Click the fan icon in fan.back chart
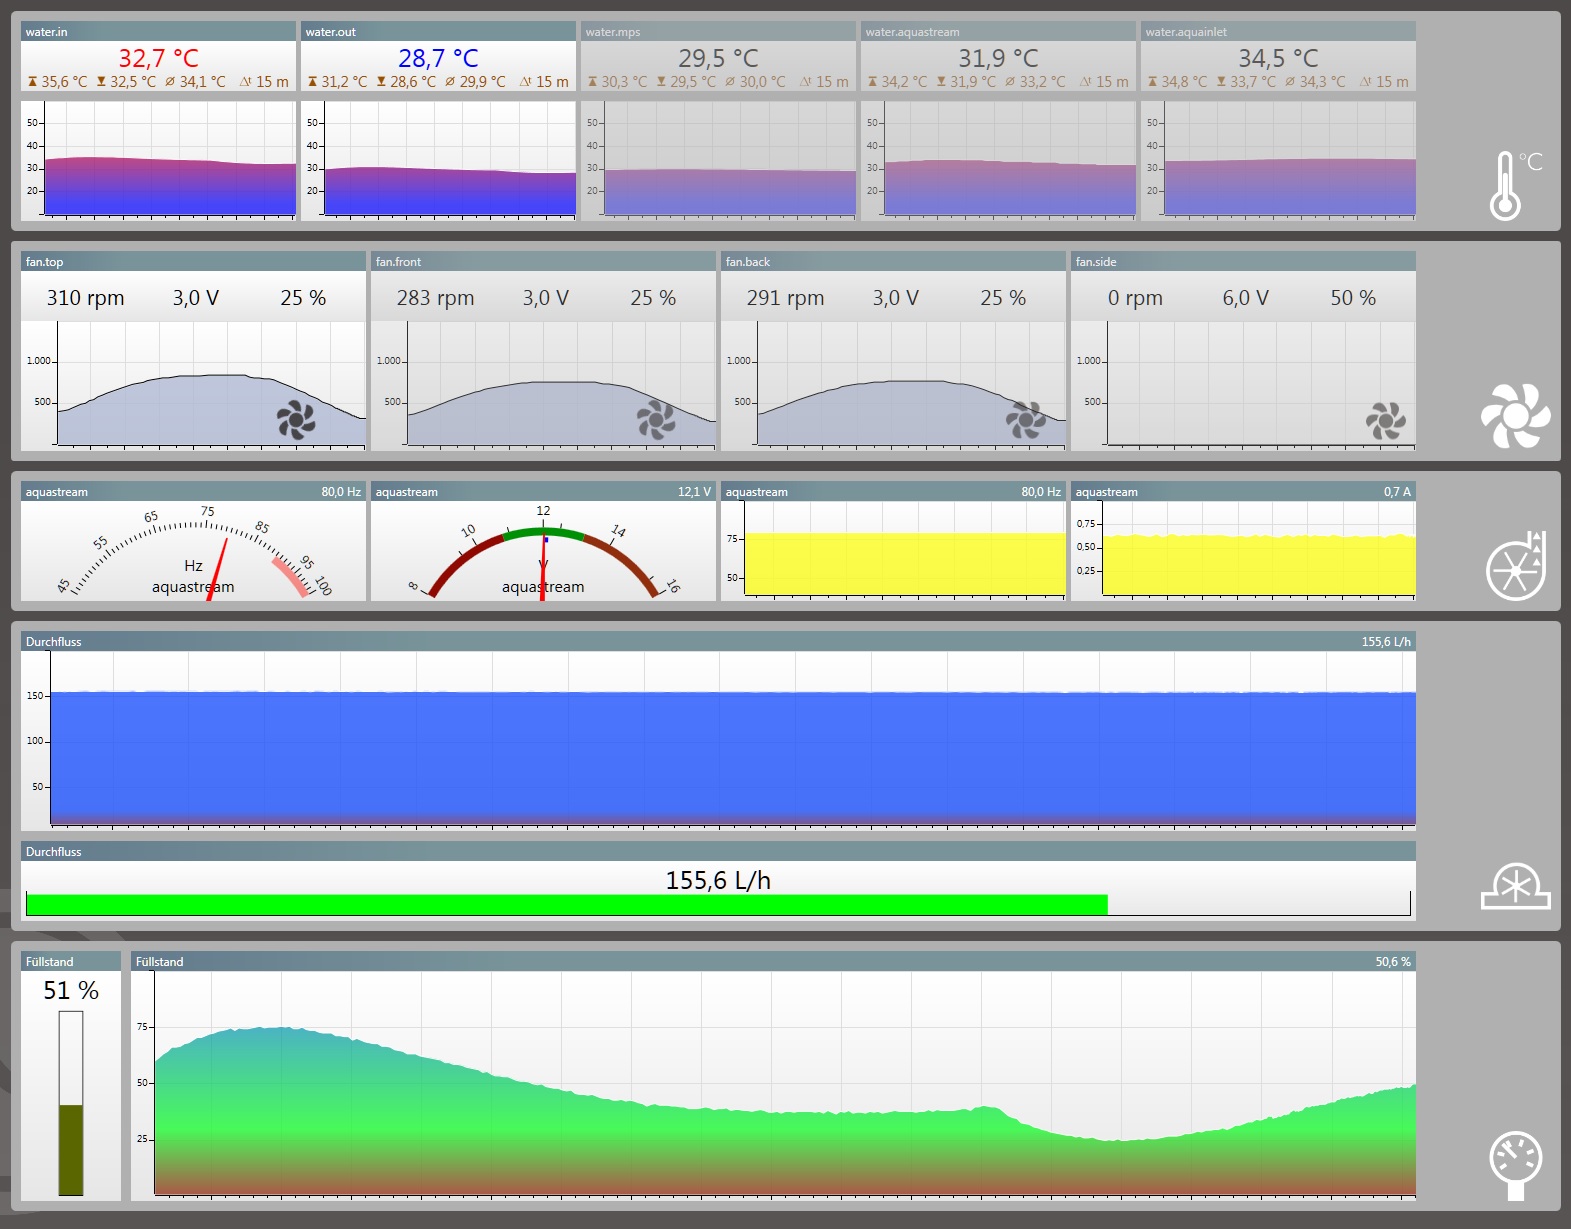This screenshot has width=1571, height=1229. [x=1026, y=420]
